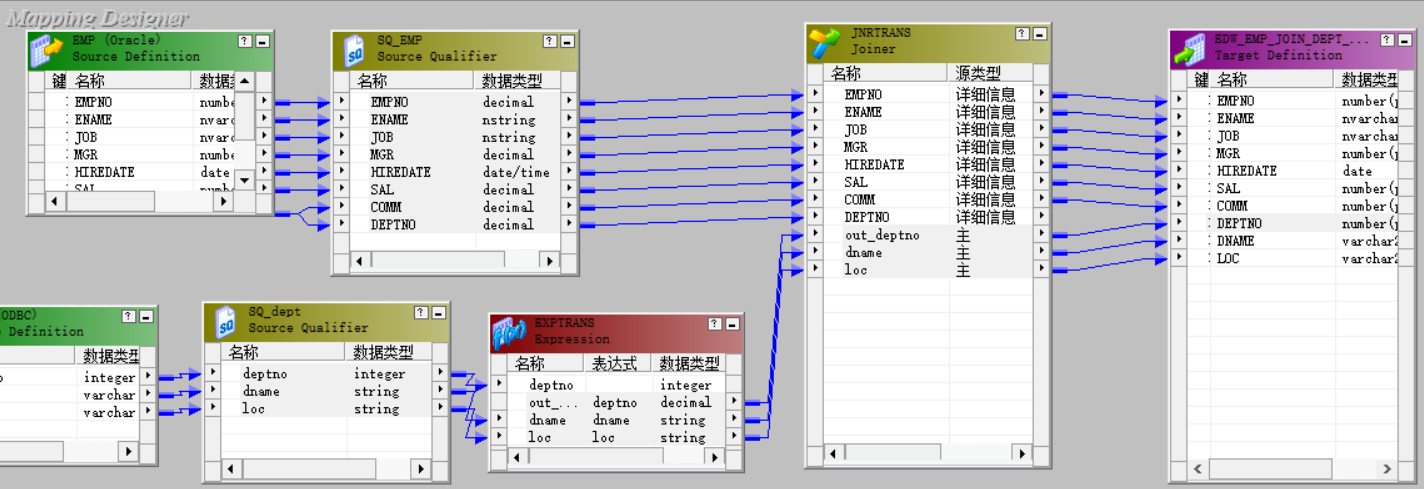Screen dimensions: 1424x489
Task: Iconize the EMP source definition box
Action: [262, 42]
